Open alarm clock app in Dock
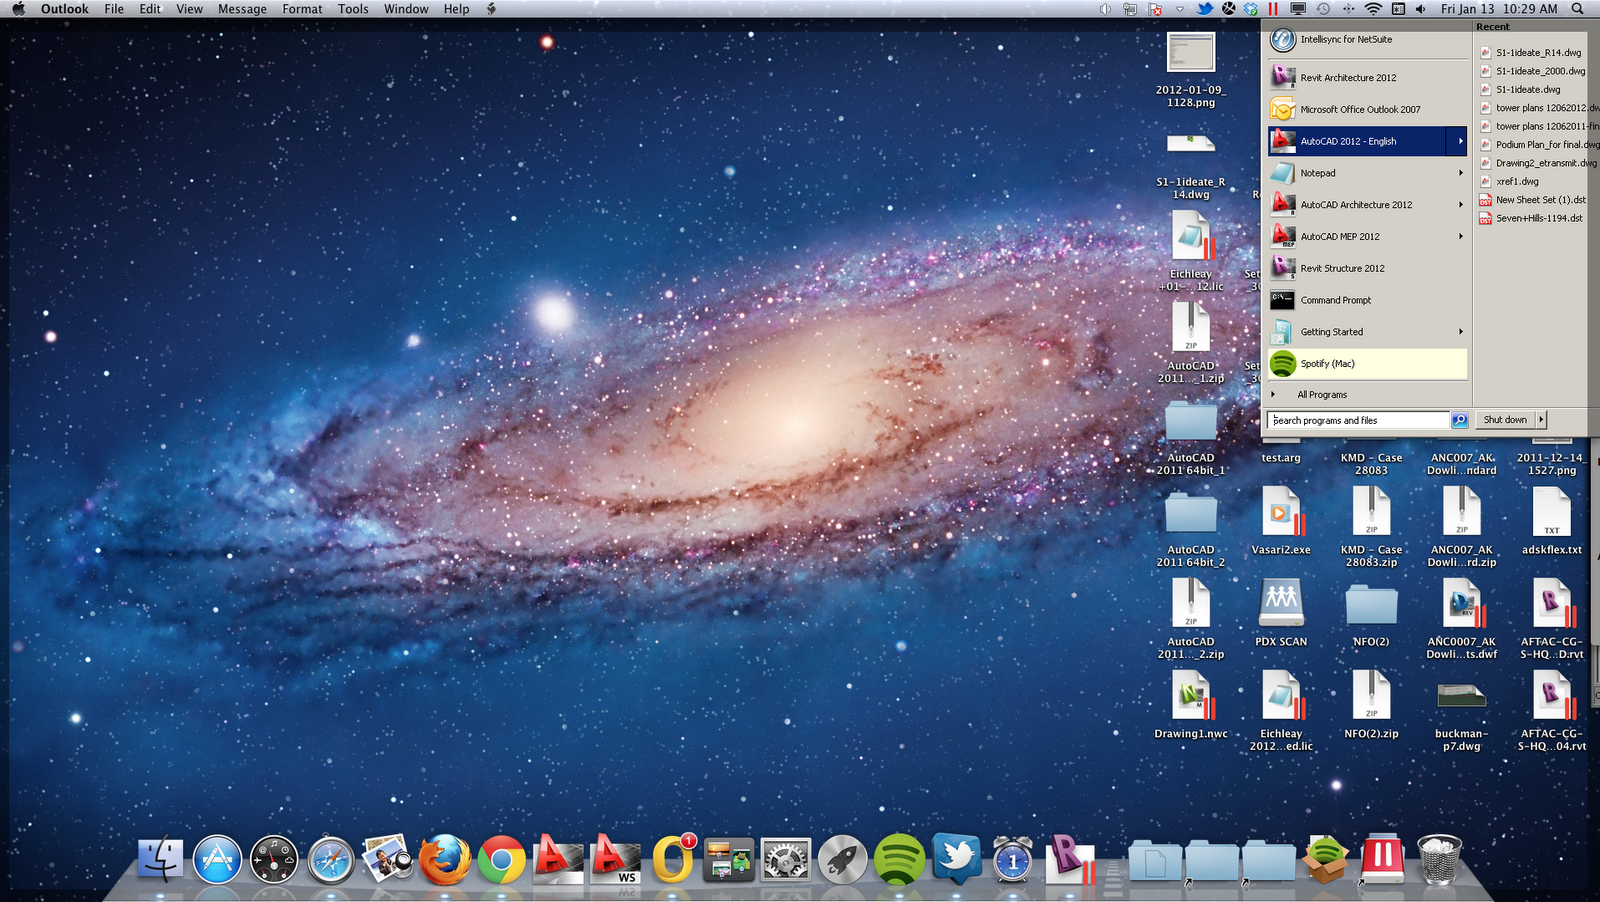 pos(1012,859)
